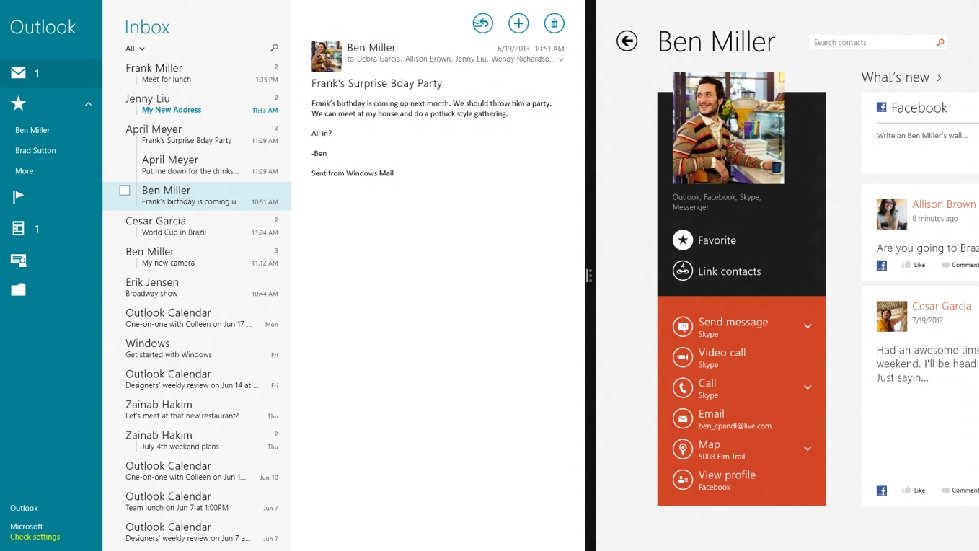
Task: Open Map location pin icon
Action: (x=682, y=449)
